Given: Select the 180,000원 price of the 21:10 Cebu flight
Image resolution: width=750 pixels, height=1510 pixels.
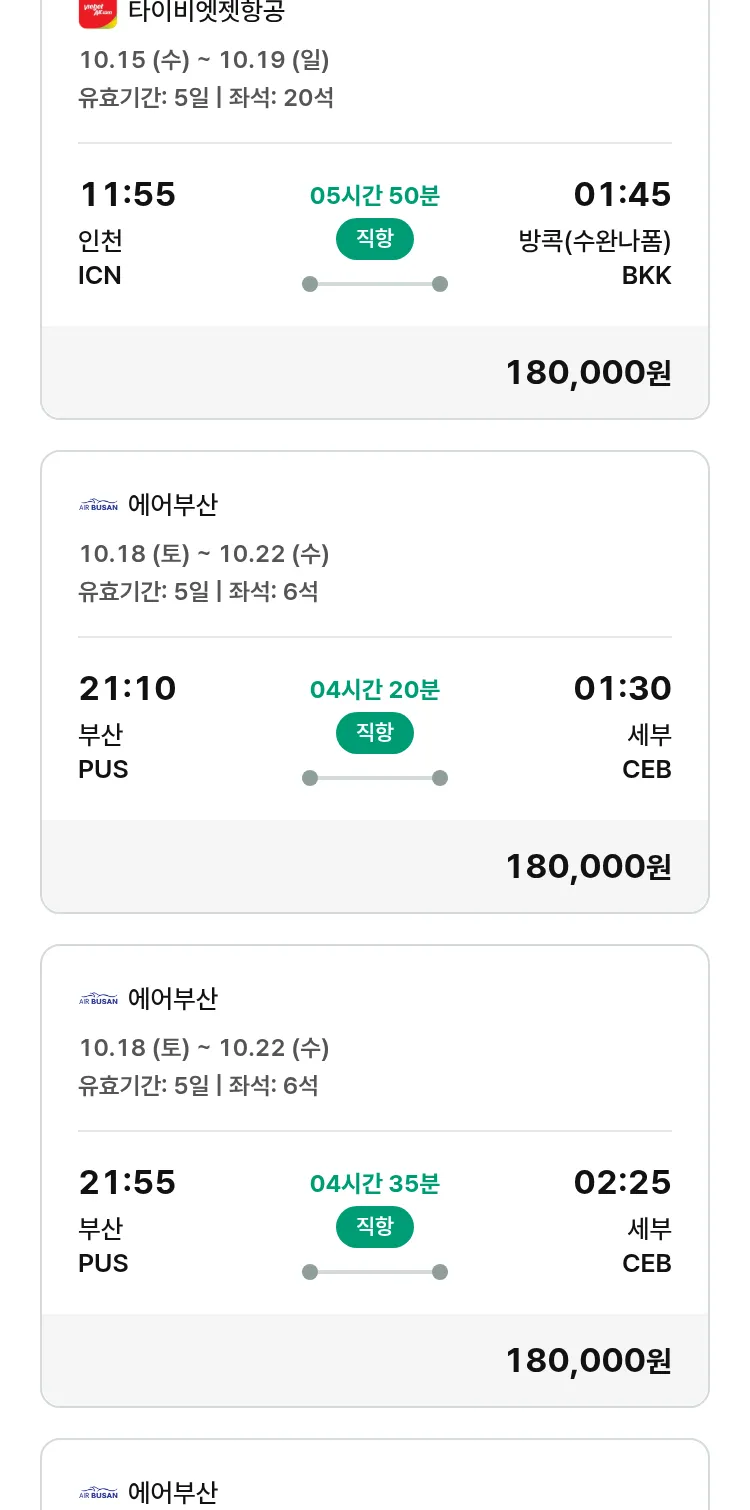Looking at the screenshot, I should click(588, 866).
